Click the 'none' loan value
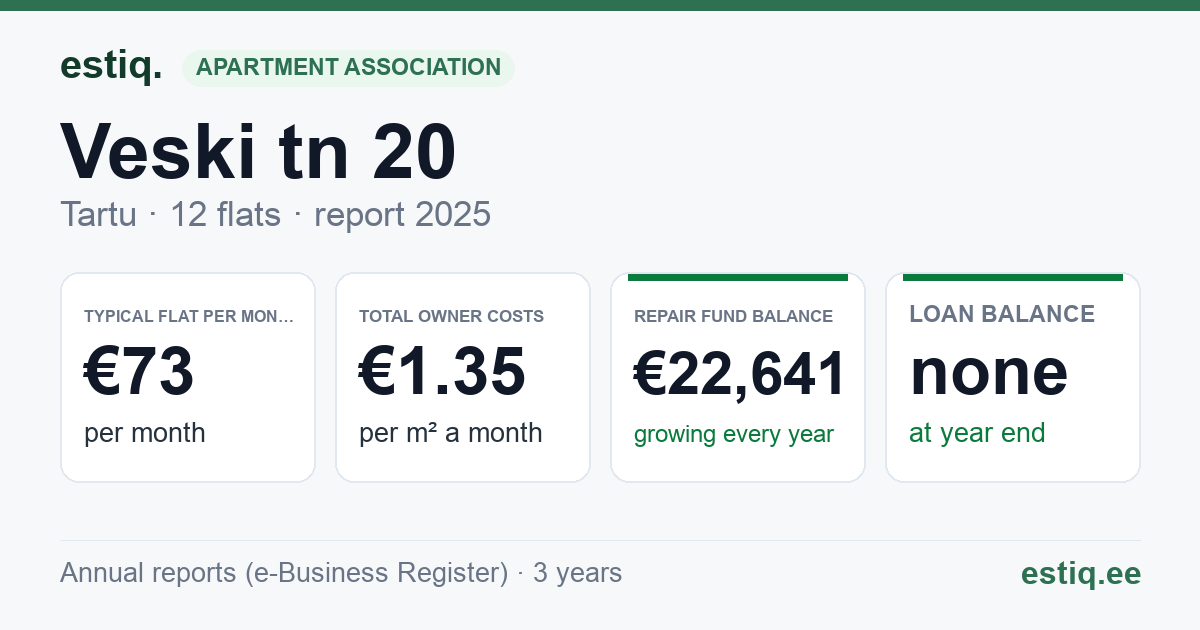 point(989,373)
